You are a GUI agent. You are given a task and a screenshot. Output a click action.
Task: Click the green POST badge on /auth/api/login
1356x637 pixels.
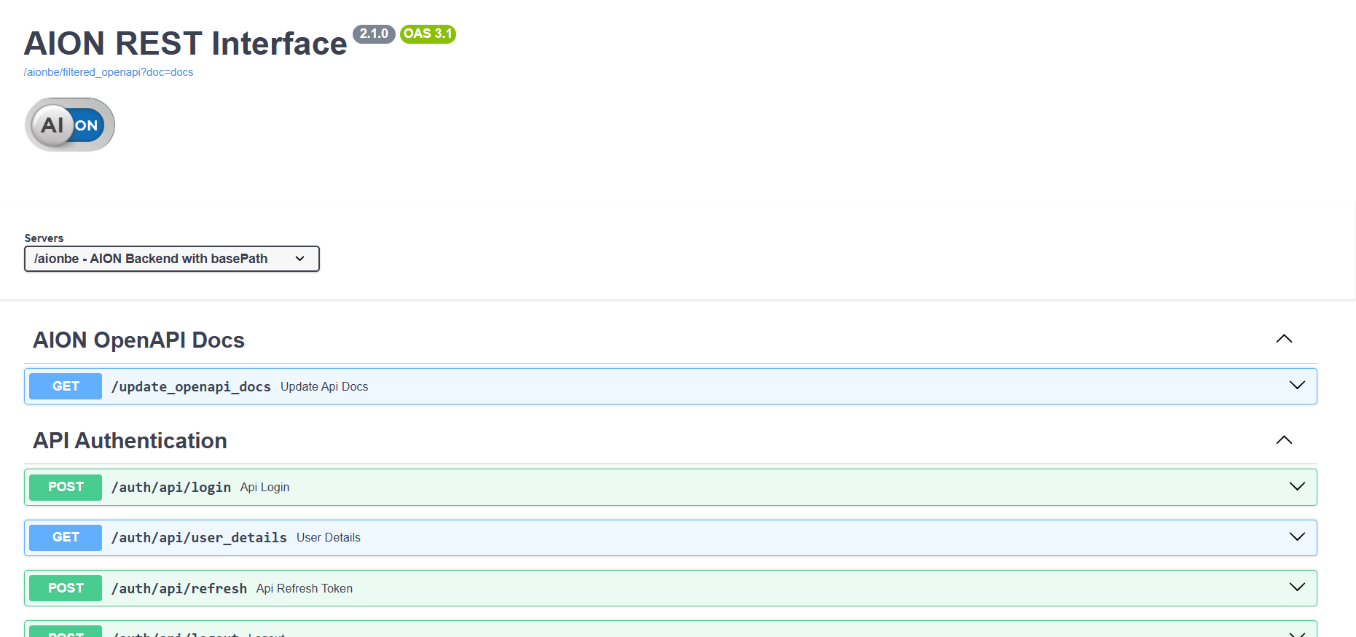[x=64, y=487]
